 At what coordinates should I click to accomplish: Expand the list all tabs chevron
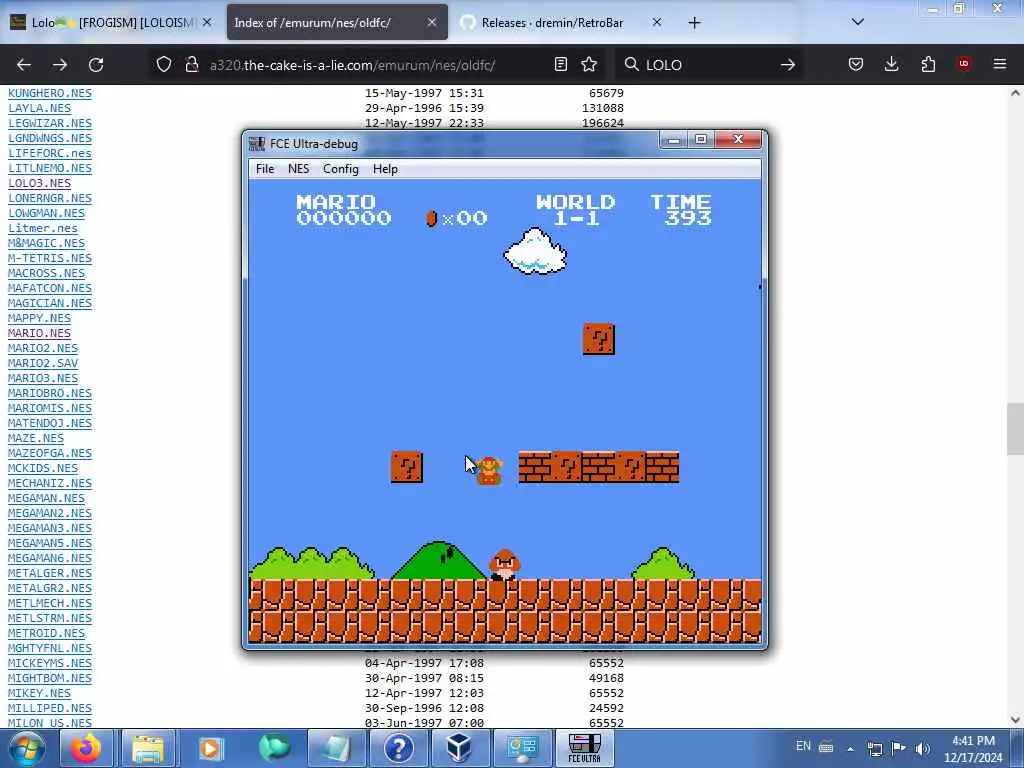(858, 22)
